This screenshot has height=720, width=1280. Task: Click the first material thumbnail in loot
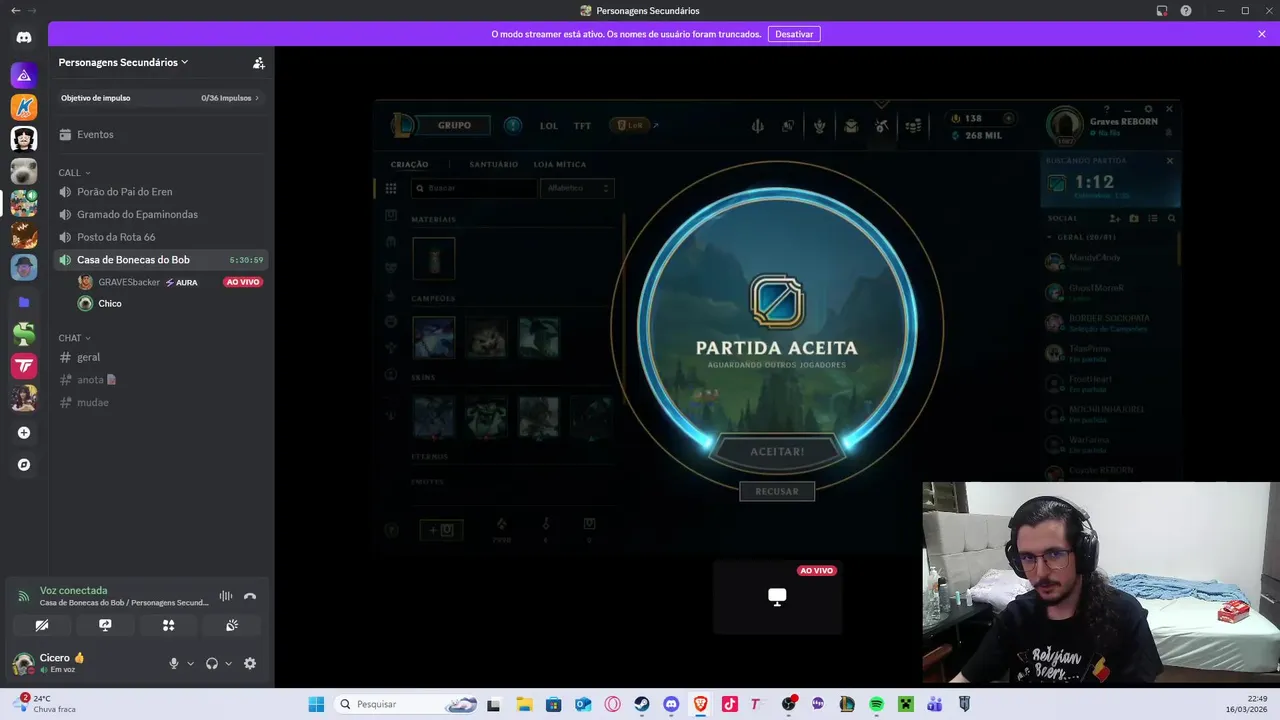point(434,258)
